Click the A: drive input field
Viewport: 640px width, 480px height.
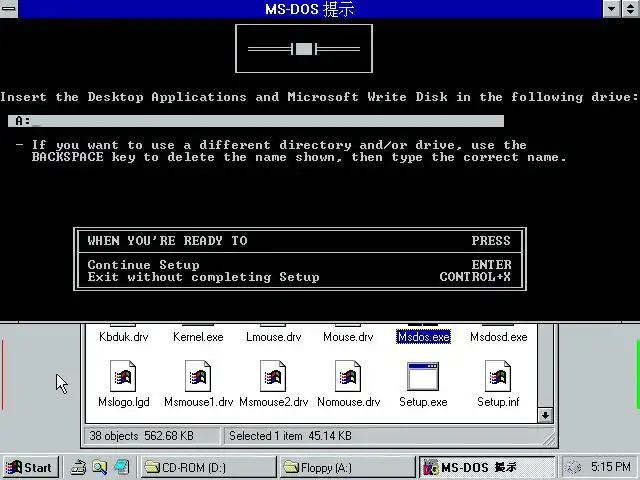(256, 121)
